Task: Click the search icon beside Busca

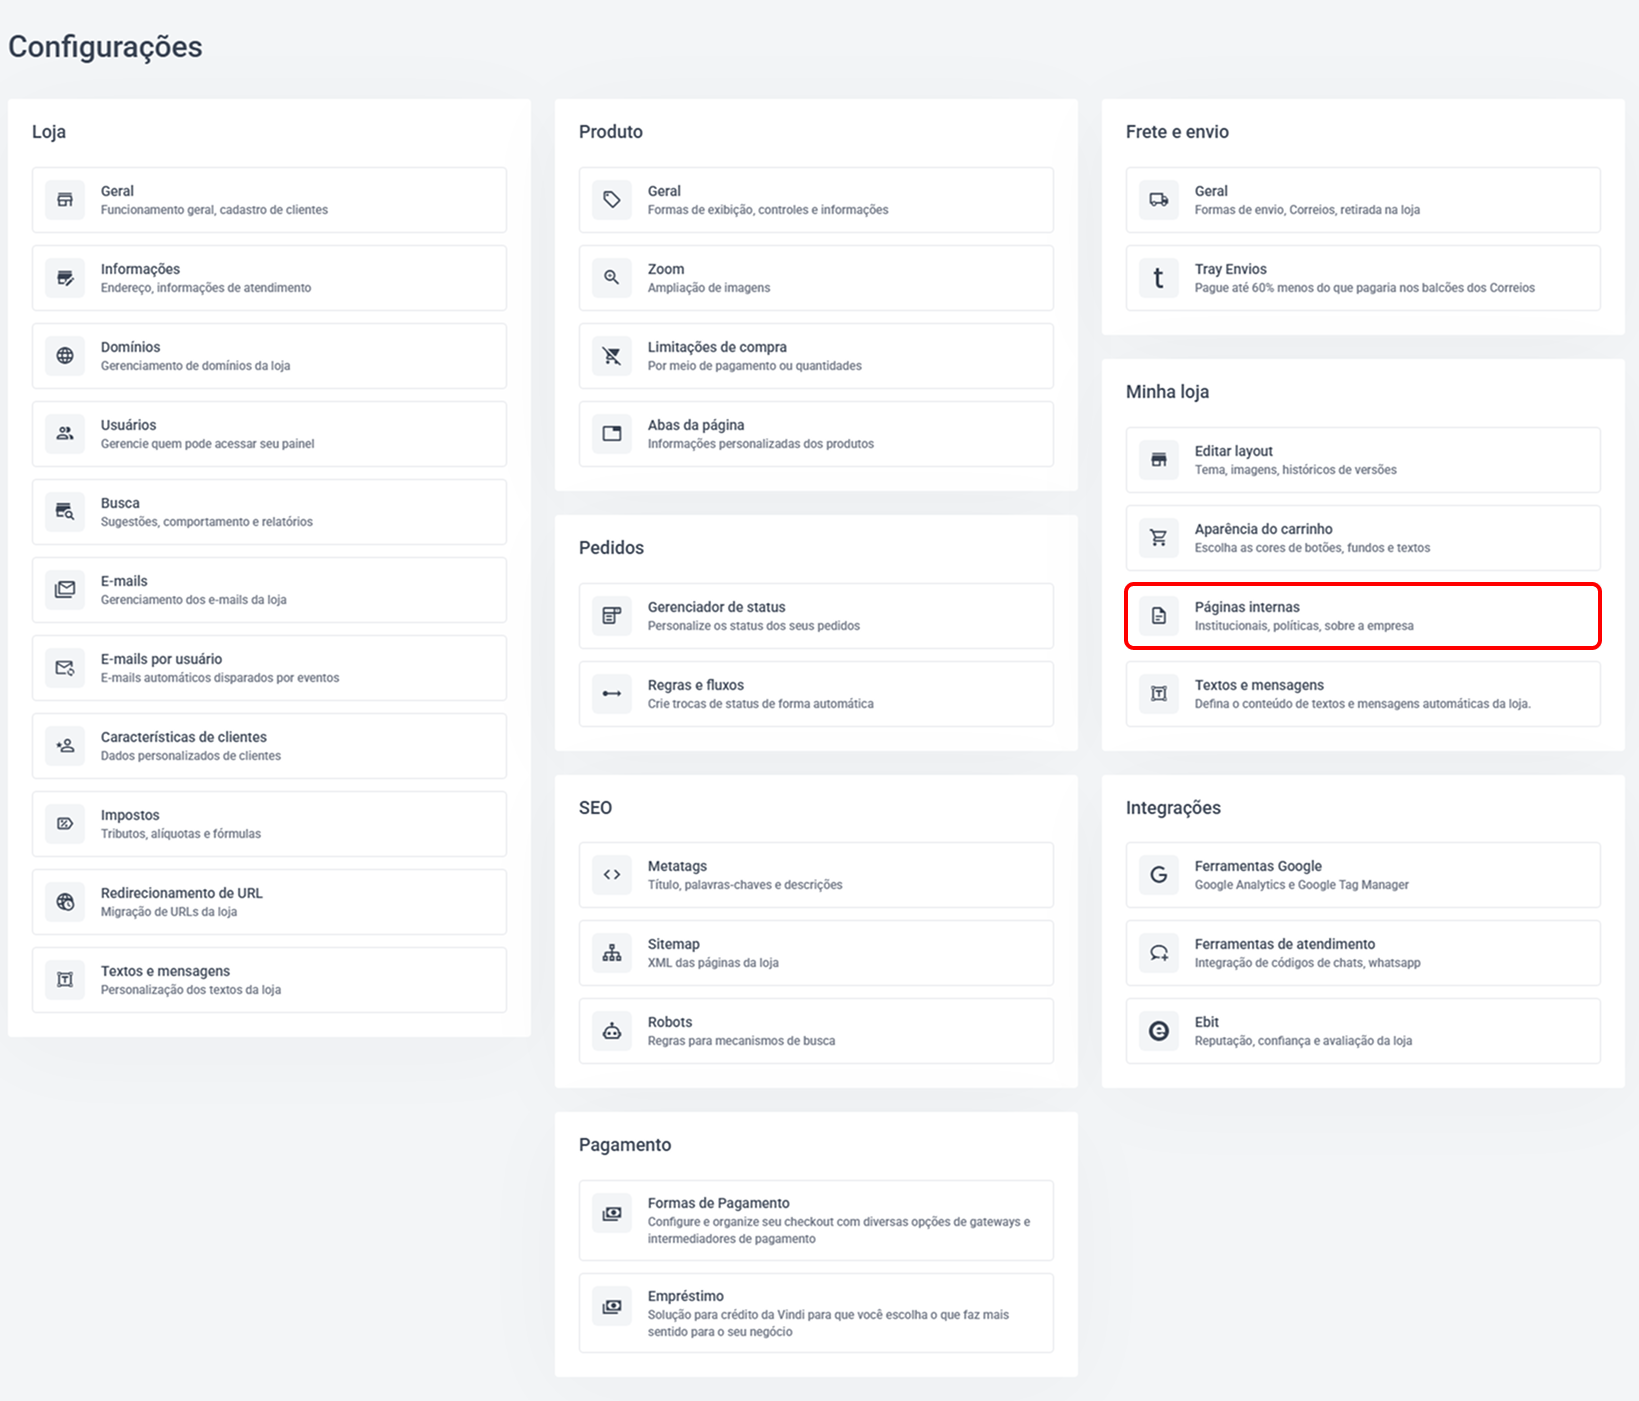Action: point(65,512)
